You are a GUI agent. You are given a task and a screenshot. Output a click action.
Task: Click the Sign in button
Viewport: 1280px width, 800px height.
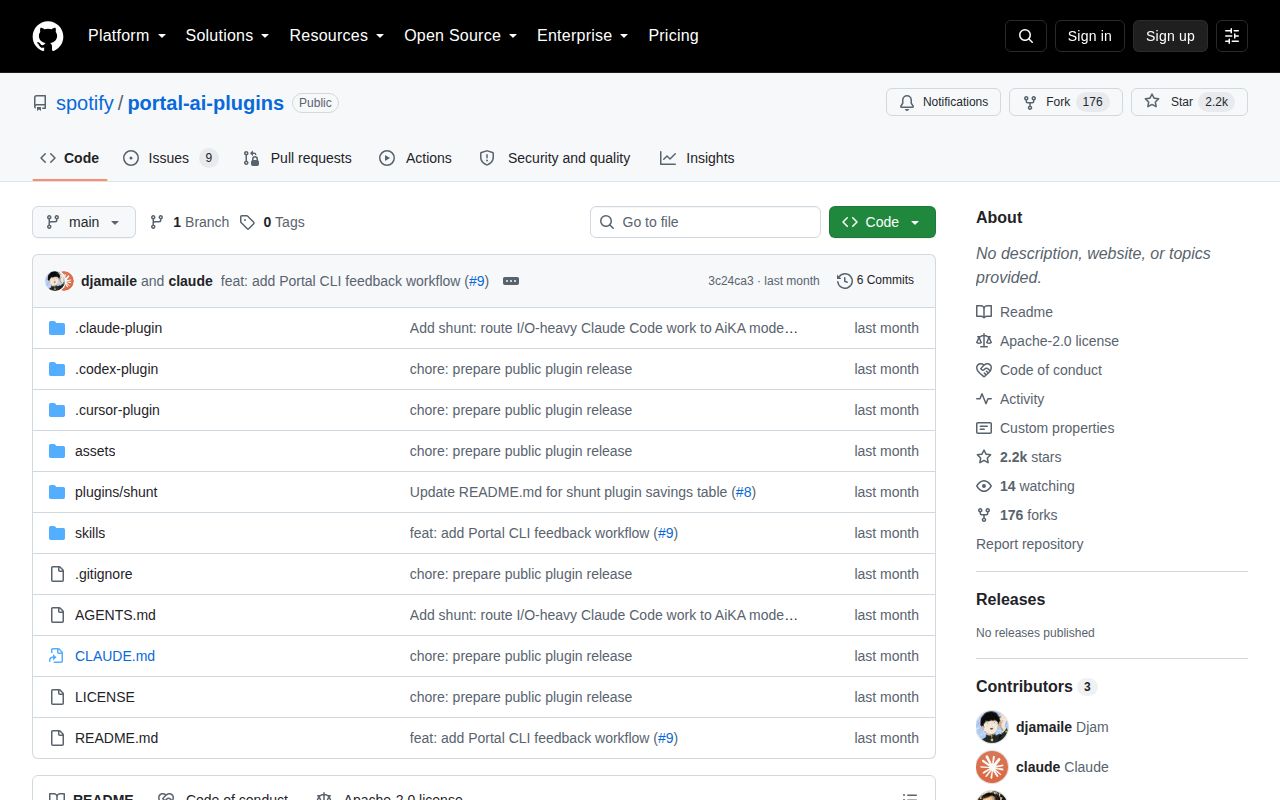click(x=1089, y=36)
